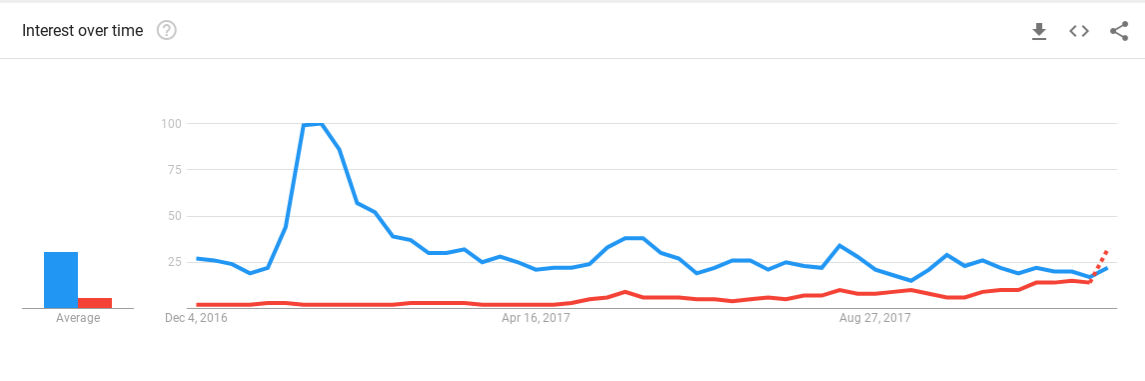Click the red dotted forecast segment
1145x381 pixels.
(1098, 266)
